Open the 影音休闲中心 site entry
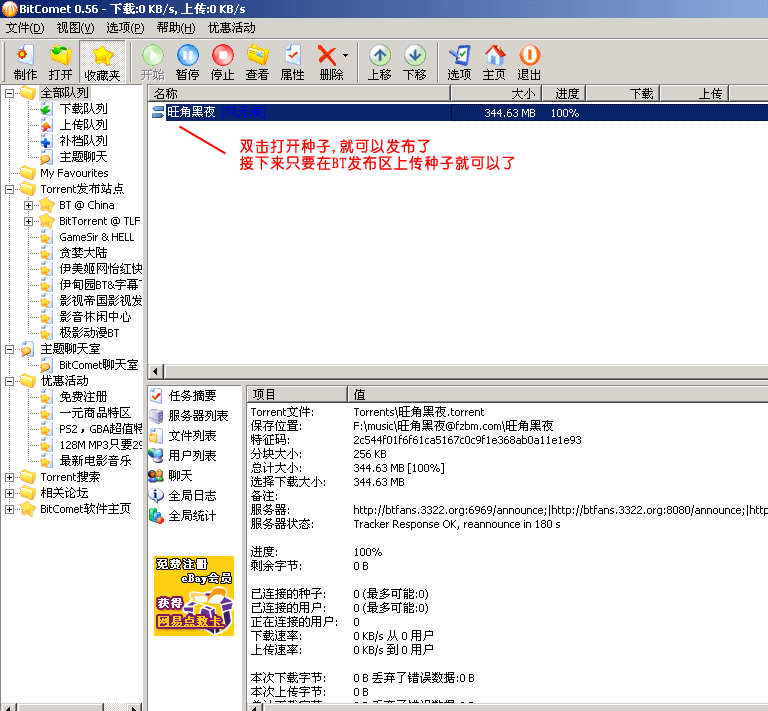The width and height of the screenshot is (768, 711). click(96, 317)
